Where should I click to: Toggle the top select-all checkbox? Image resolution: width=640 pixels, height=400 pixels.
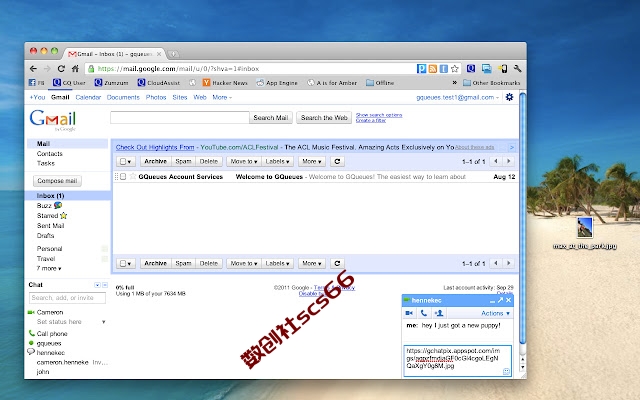125,162
